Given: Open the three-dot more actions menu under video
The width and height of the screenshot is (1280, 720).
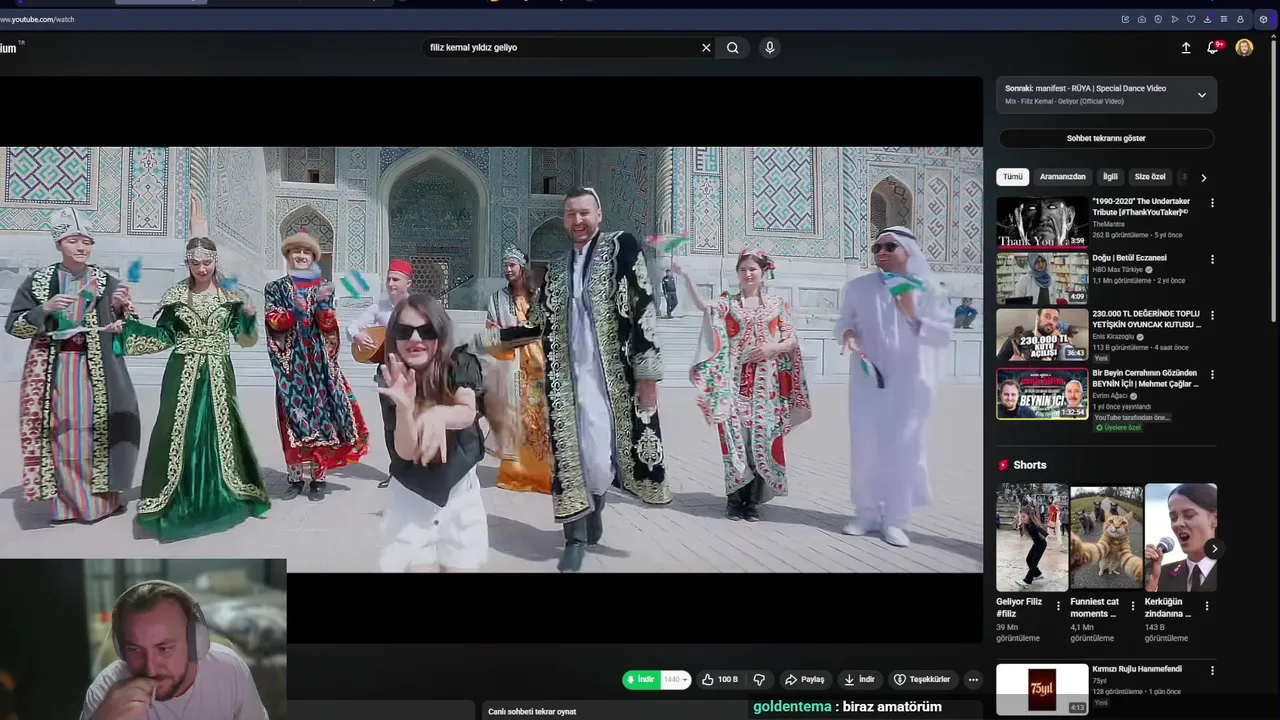Looking at the screenshot, I should point(973,680).
